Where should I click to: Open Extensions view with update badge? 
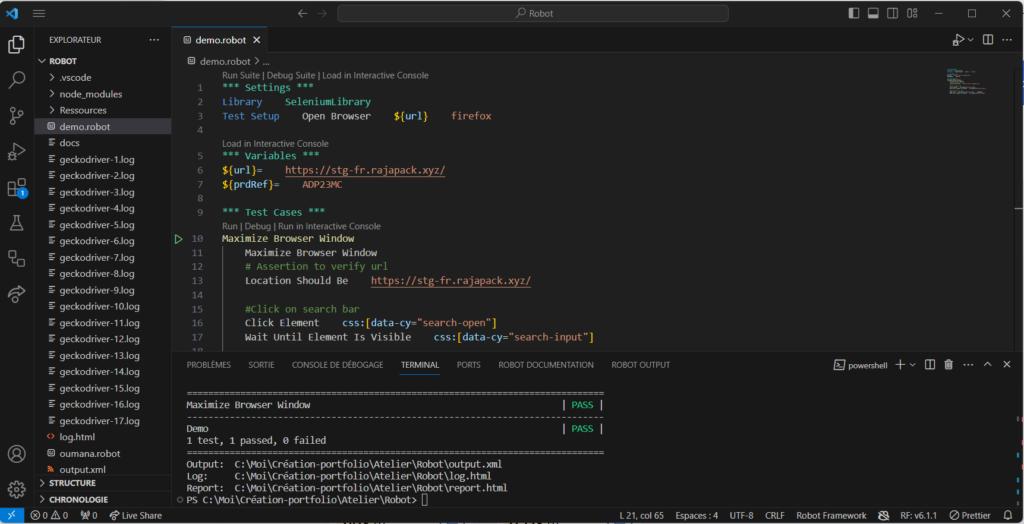point(16,188)
